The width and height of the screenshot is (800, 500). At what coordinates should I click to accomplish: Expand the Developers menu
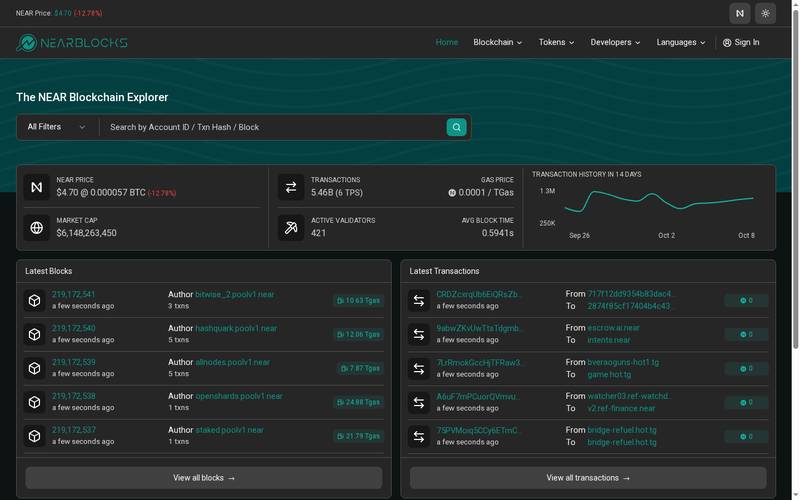tap(615, 42)
